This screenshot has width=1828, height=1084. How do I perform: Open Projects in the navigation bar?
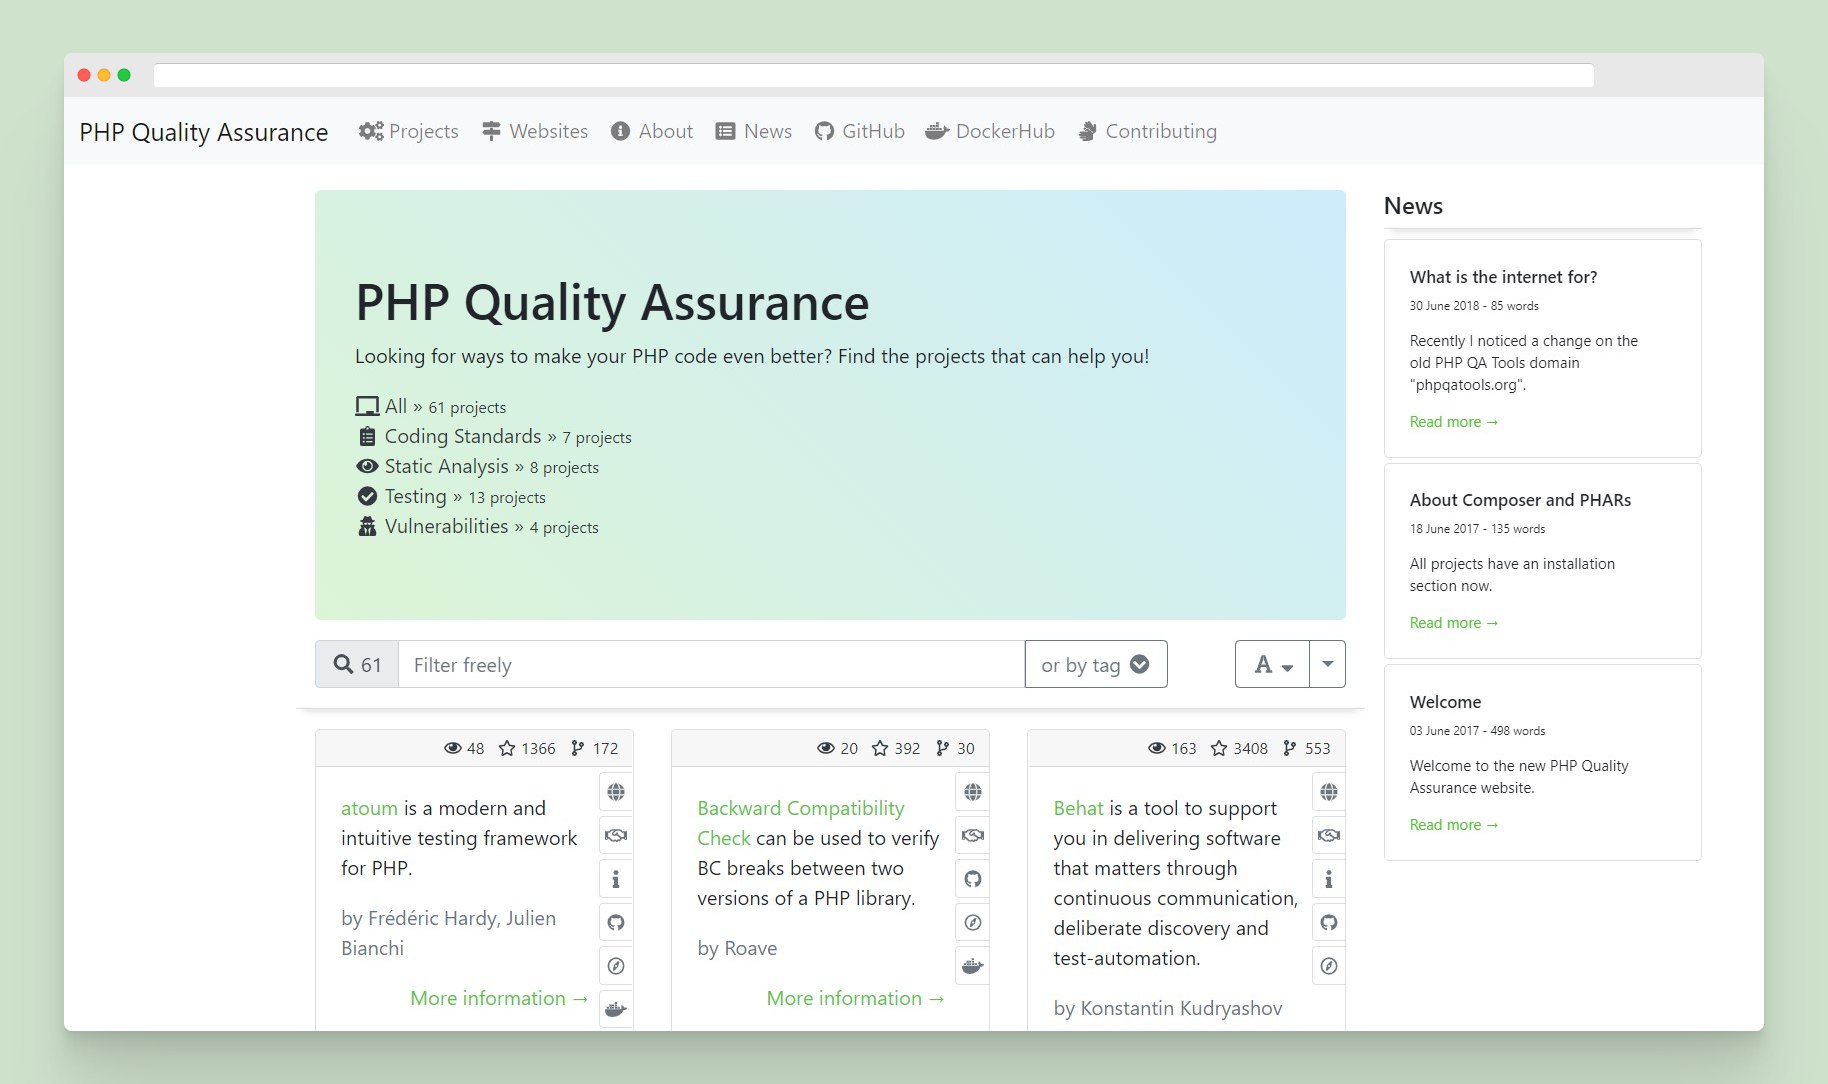tap(408, 131)
